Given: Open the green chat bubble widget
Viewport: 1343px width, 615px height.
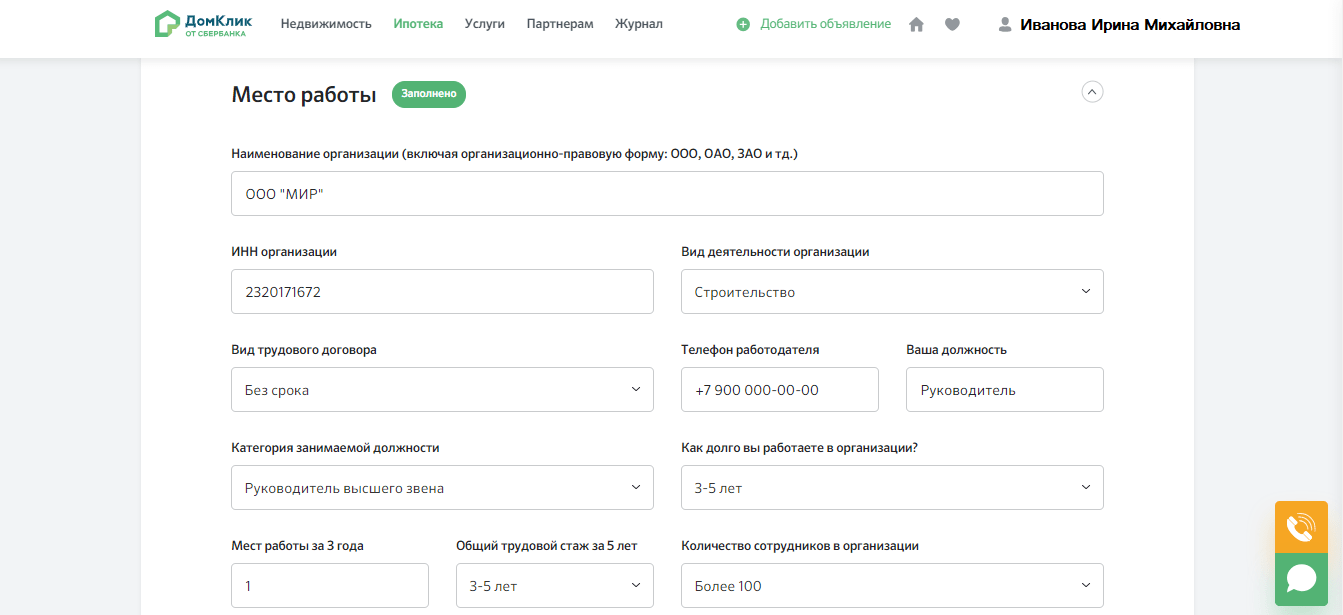Looking at the screenshot, I should pyautogui.click(x=1301, y=579).
